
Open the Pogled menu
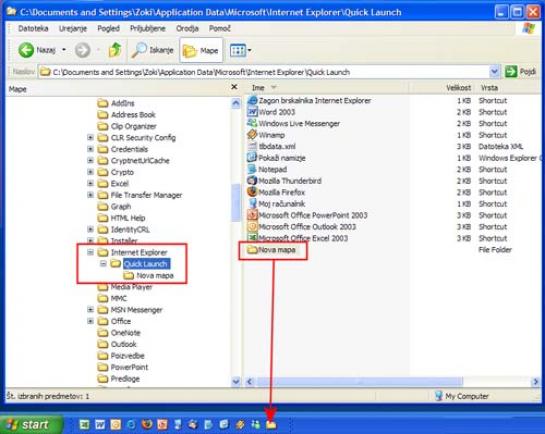[x=108, y=28]
